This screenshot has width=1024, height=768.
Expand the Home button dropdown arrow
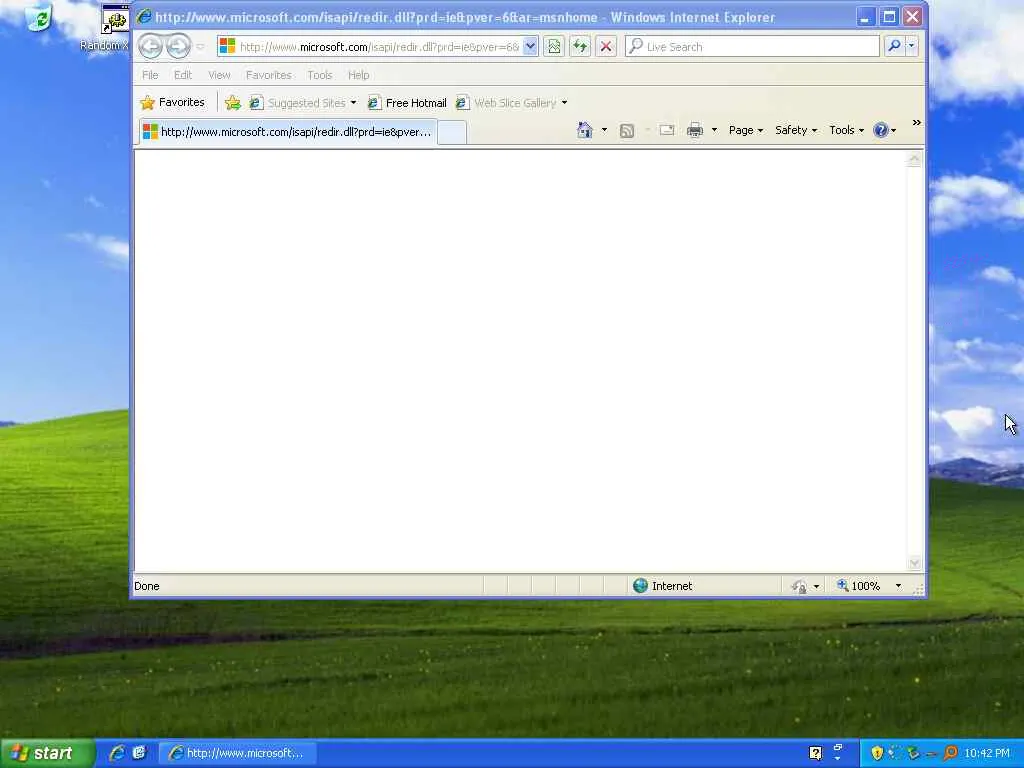tap(604, 130)
